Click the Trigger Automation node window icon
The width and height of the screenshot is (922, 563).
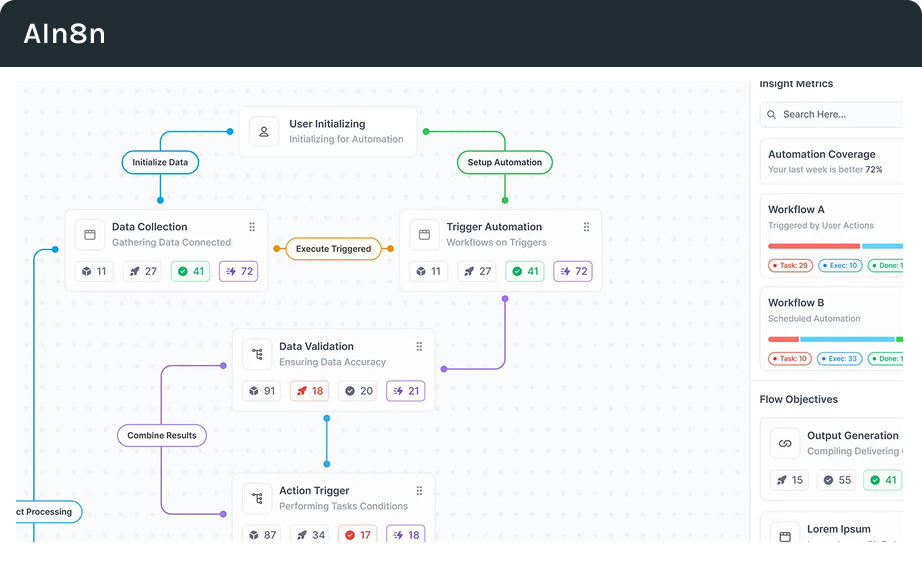click(424, 235)
